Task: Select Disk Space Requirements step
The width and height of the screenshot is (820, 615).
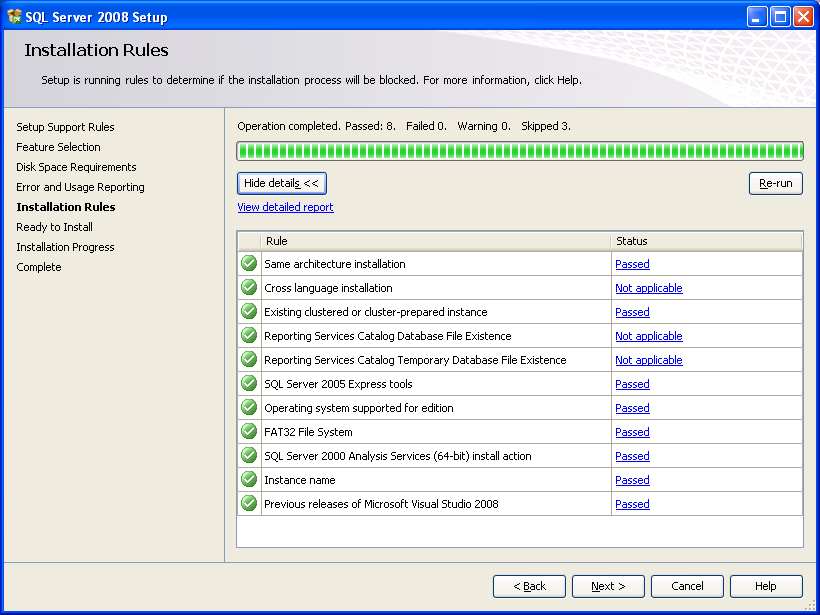Action: point(76,167)
